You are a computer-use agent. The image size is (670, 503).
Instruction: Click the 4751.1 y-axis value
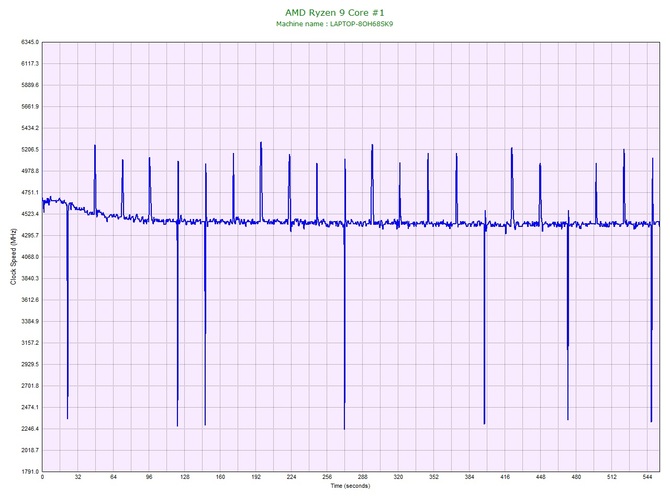(x=30, y=193)
